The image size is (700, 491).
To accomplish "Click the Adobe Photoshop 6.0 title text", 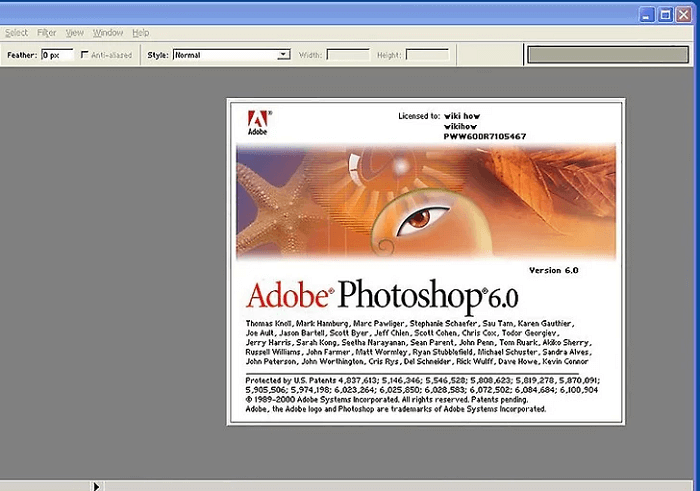I will [382, 296].
